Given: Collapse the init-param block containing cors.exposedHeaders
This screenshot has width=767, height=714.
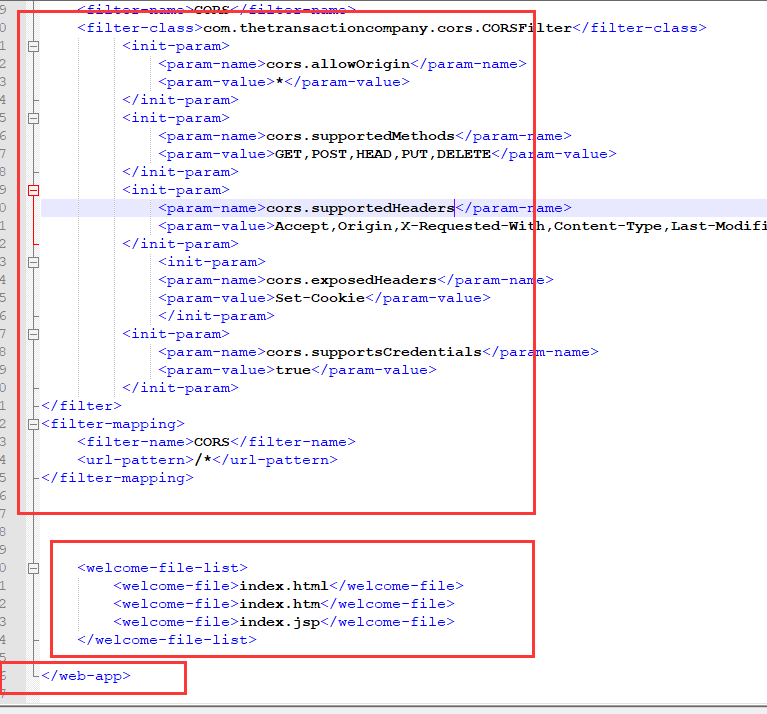Looking at the screenshot, I should tap(33, 263).
